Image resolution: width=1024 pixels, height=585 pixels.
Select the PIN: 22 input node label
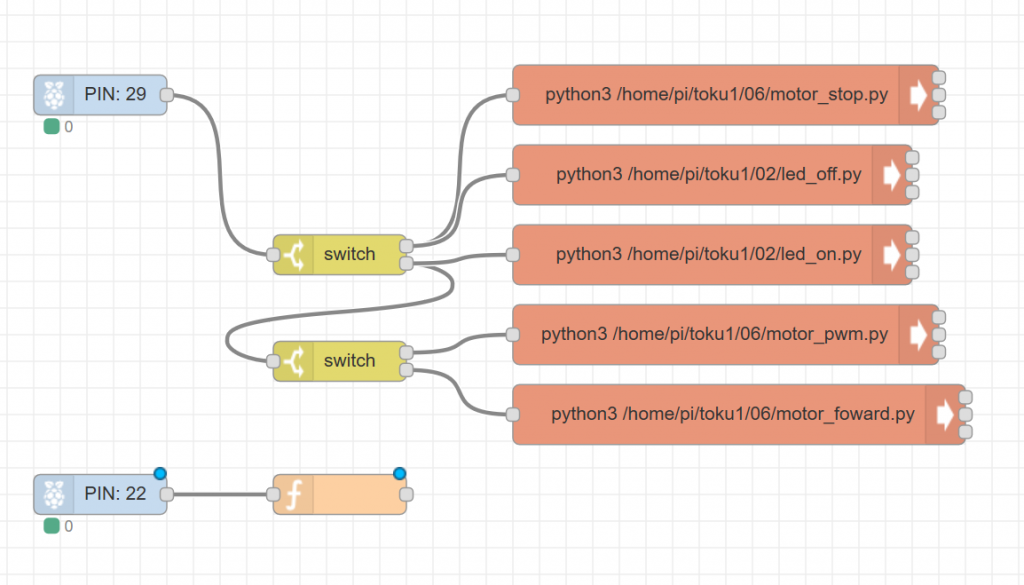point(115,494)
